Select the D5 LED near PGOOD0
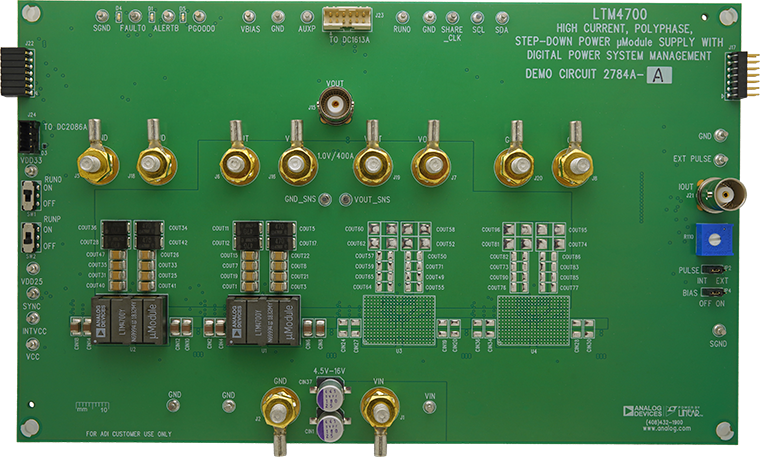Image resolution: width=760 pixels, height=457 pixels. (182, 17)
